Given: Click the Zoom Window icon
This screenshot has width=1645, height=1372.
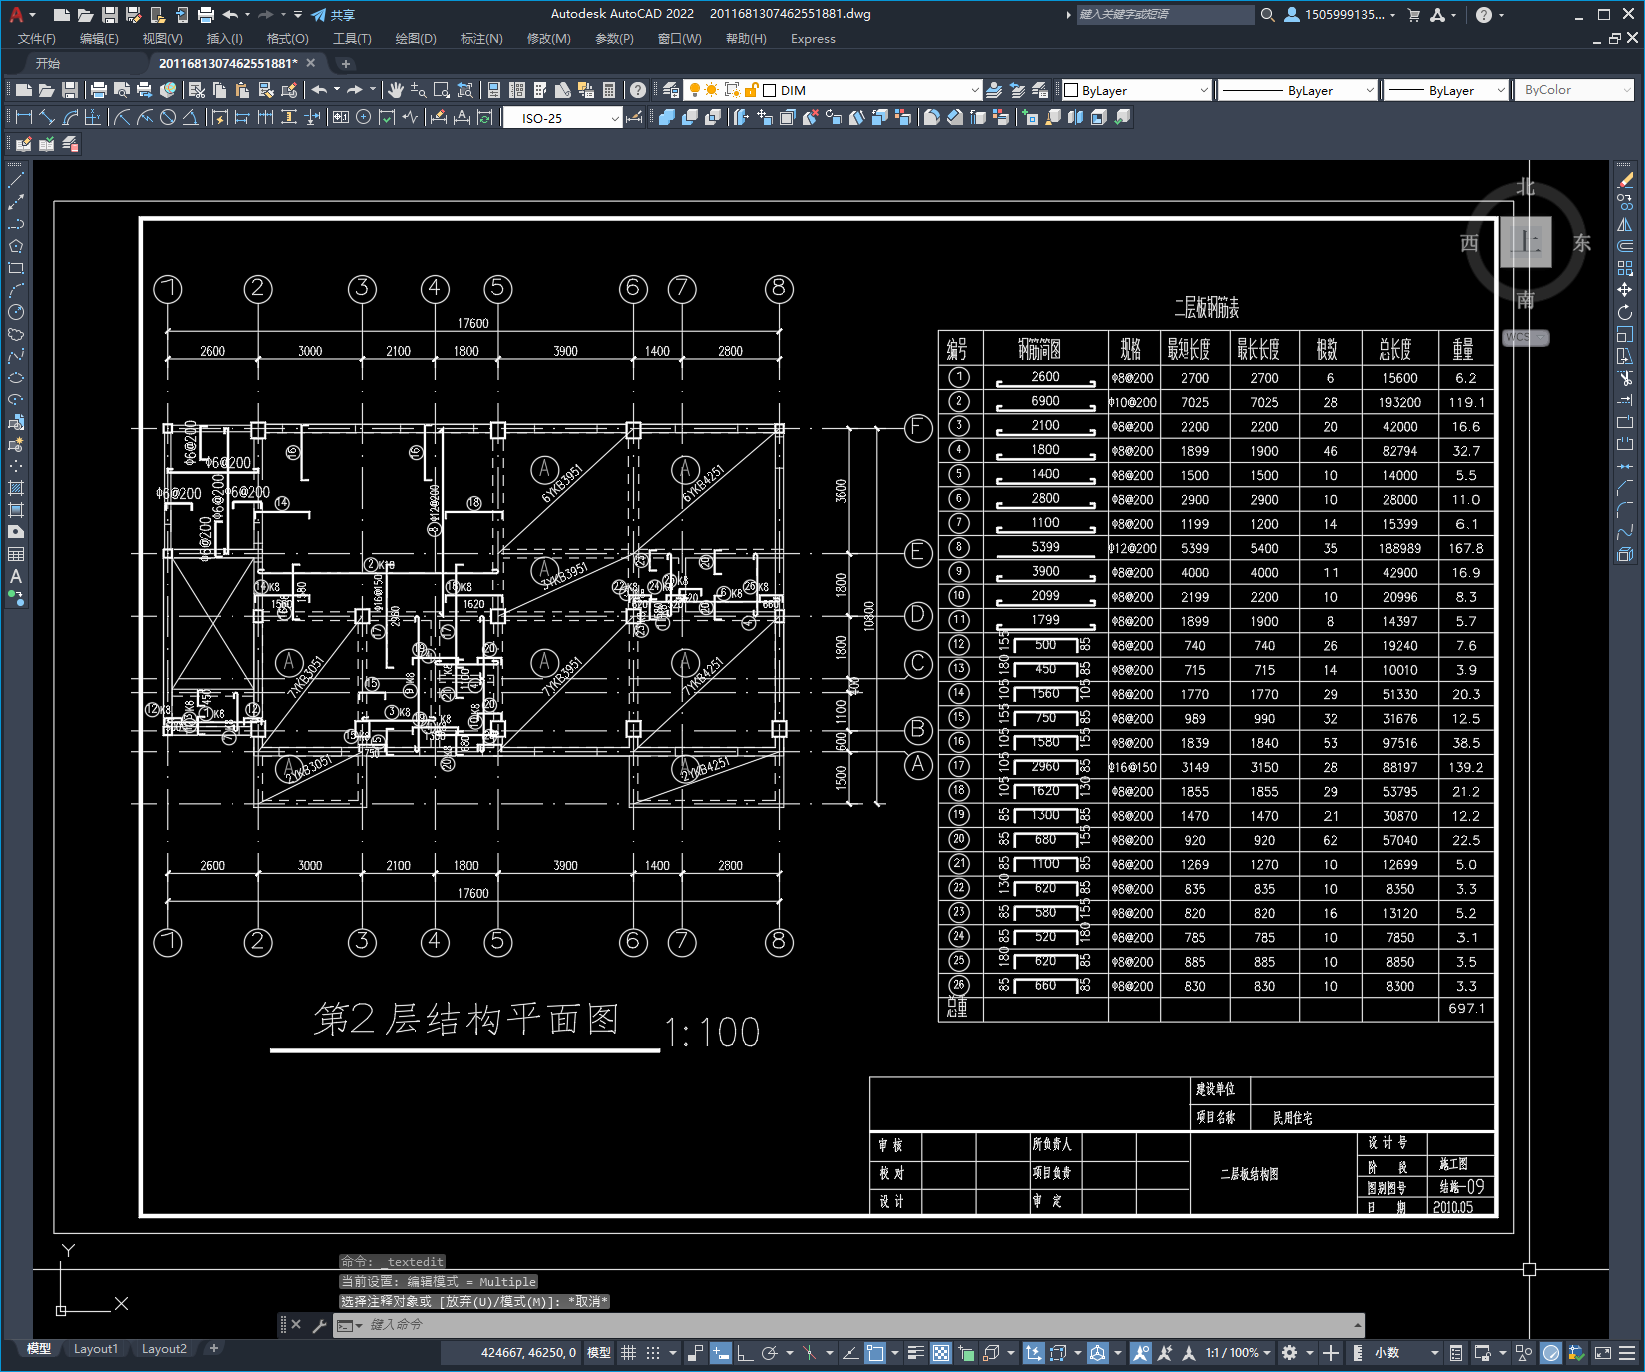Looking at the screenshot, I should (442, 90).
